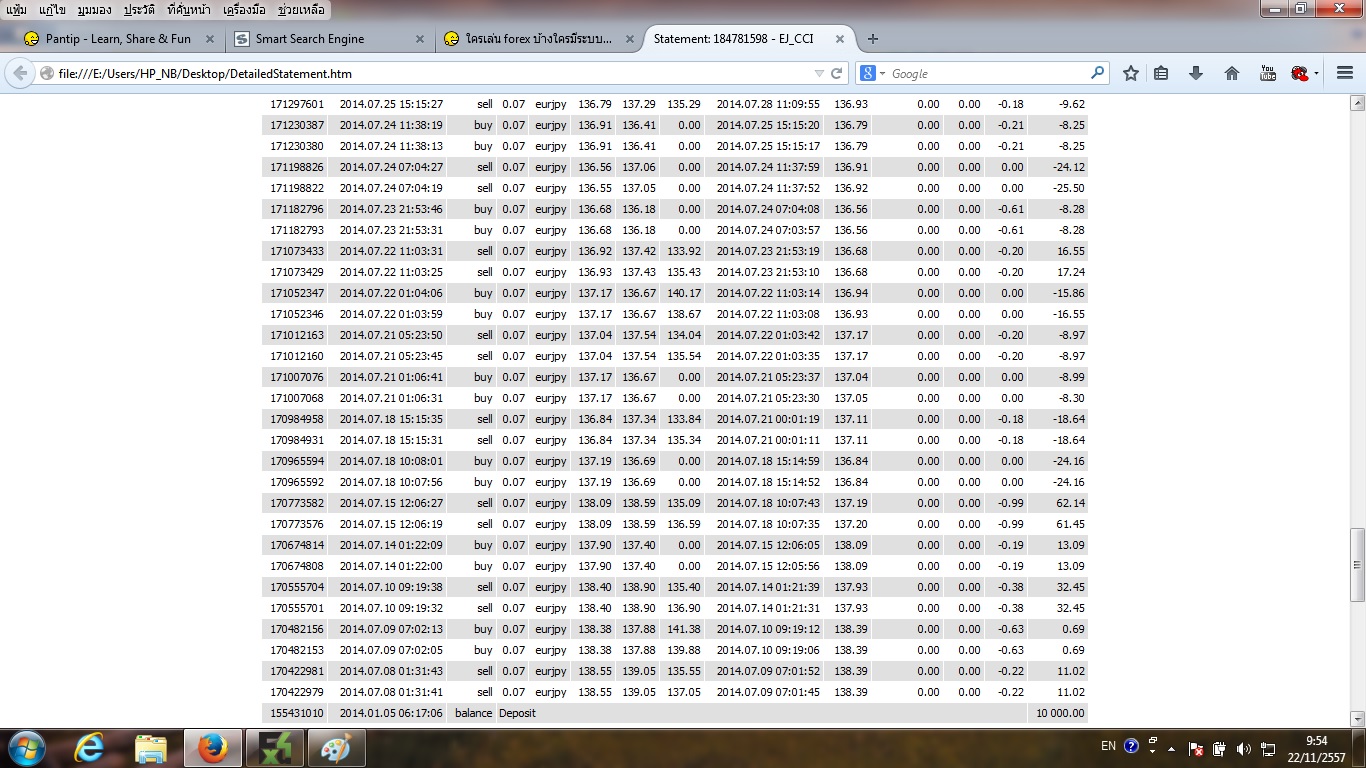The height and width of the screenshot is (768, 1366).
Task: Open the เครื่องมือ (Tools) menu
Action: (244, 10)
